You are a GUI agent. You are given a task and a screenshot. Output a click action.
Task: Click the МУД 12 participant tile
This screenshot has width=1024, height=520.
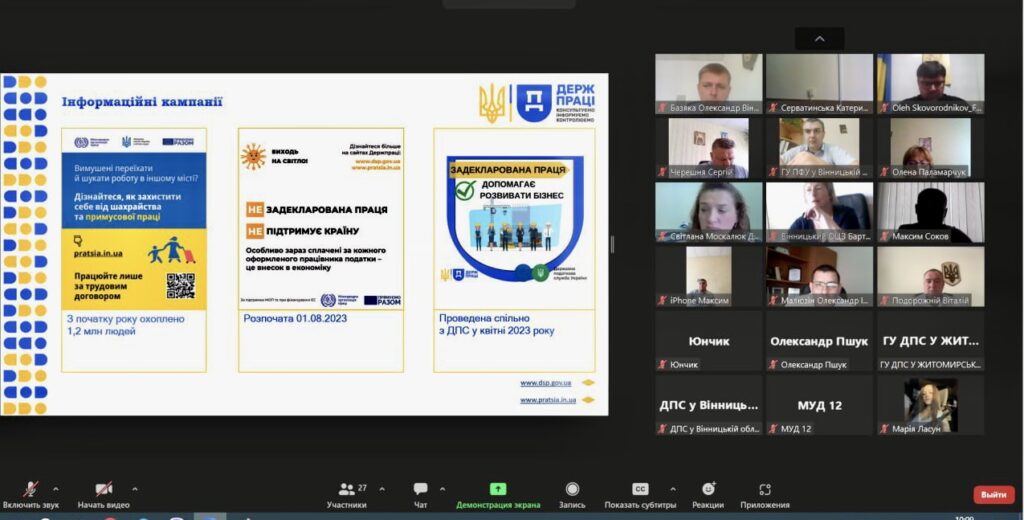click(819, 405)
